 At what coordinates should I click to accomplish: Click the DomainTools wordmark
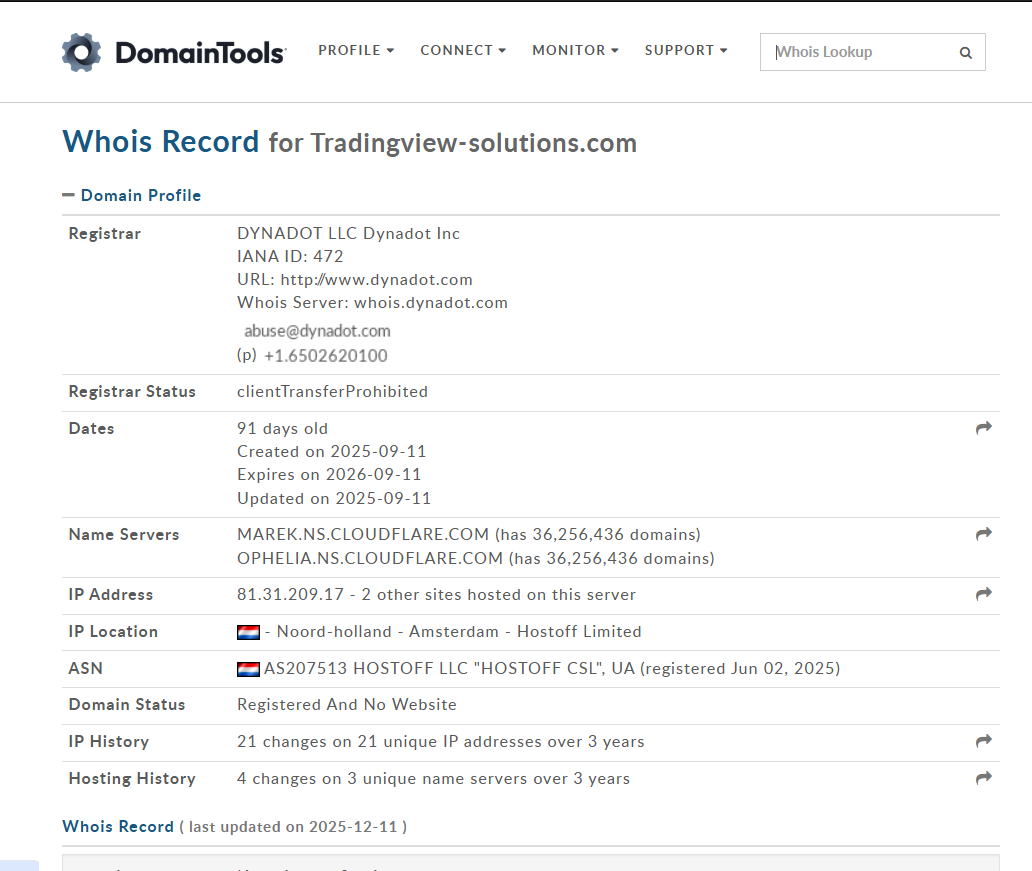200,53
